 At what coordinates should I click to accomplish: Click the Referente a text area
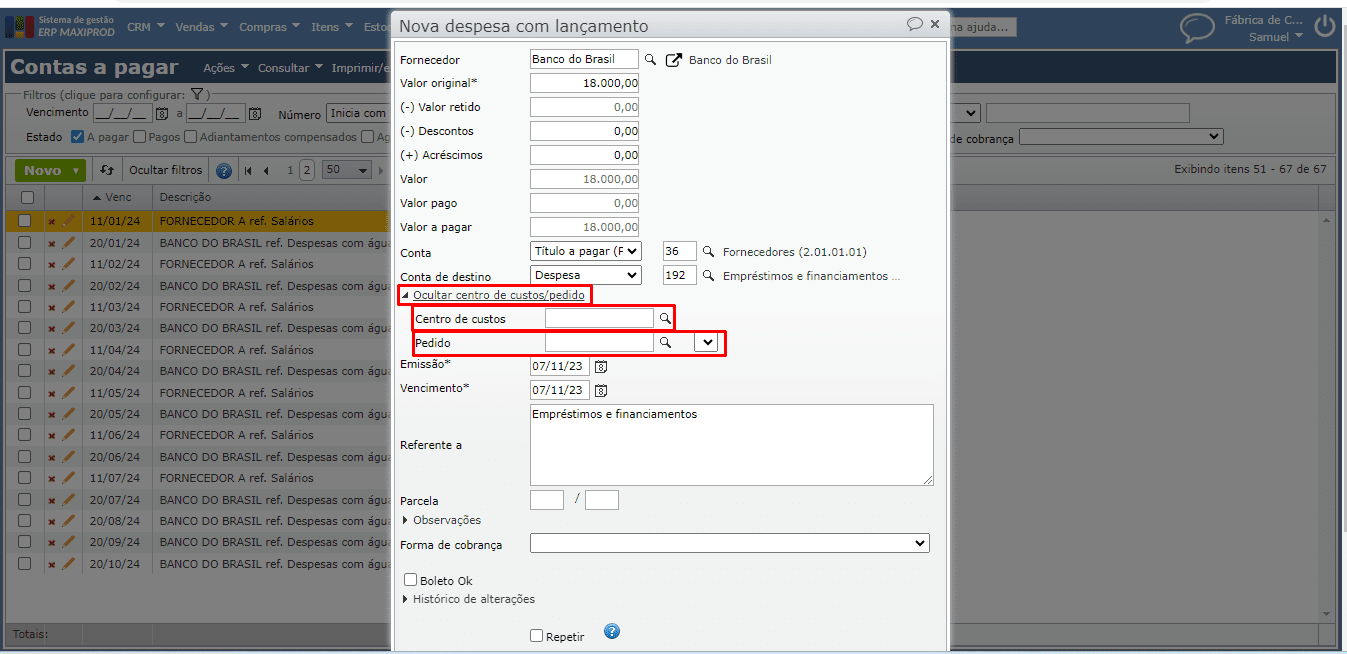click(731, 445)
